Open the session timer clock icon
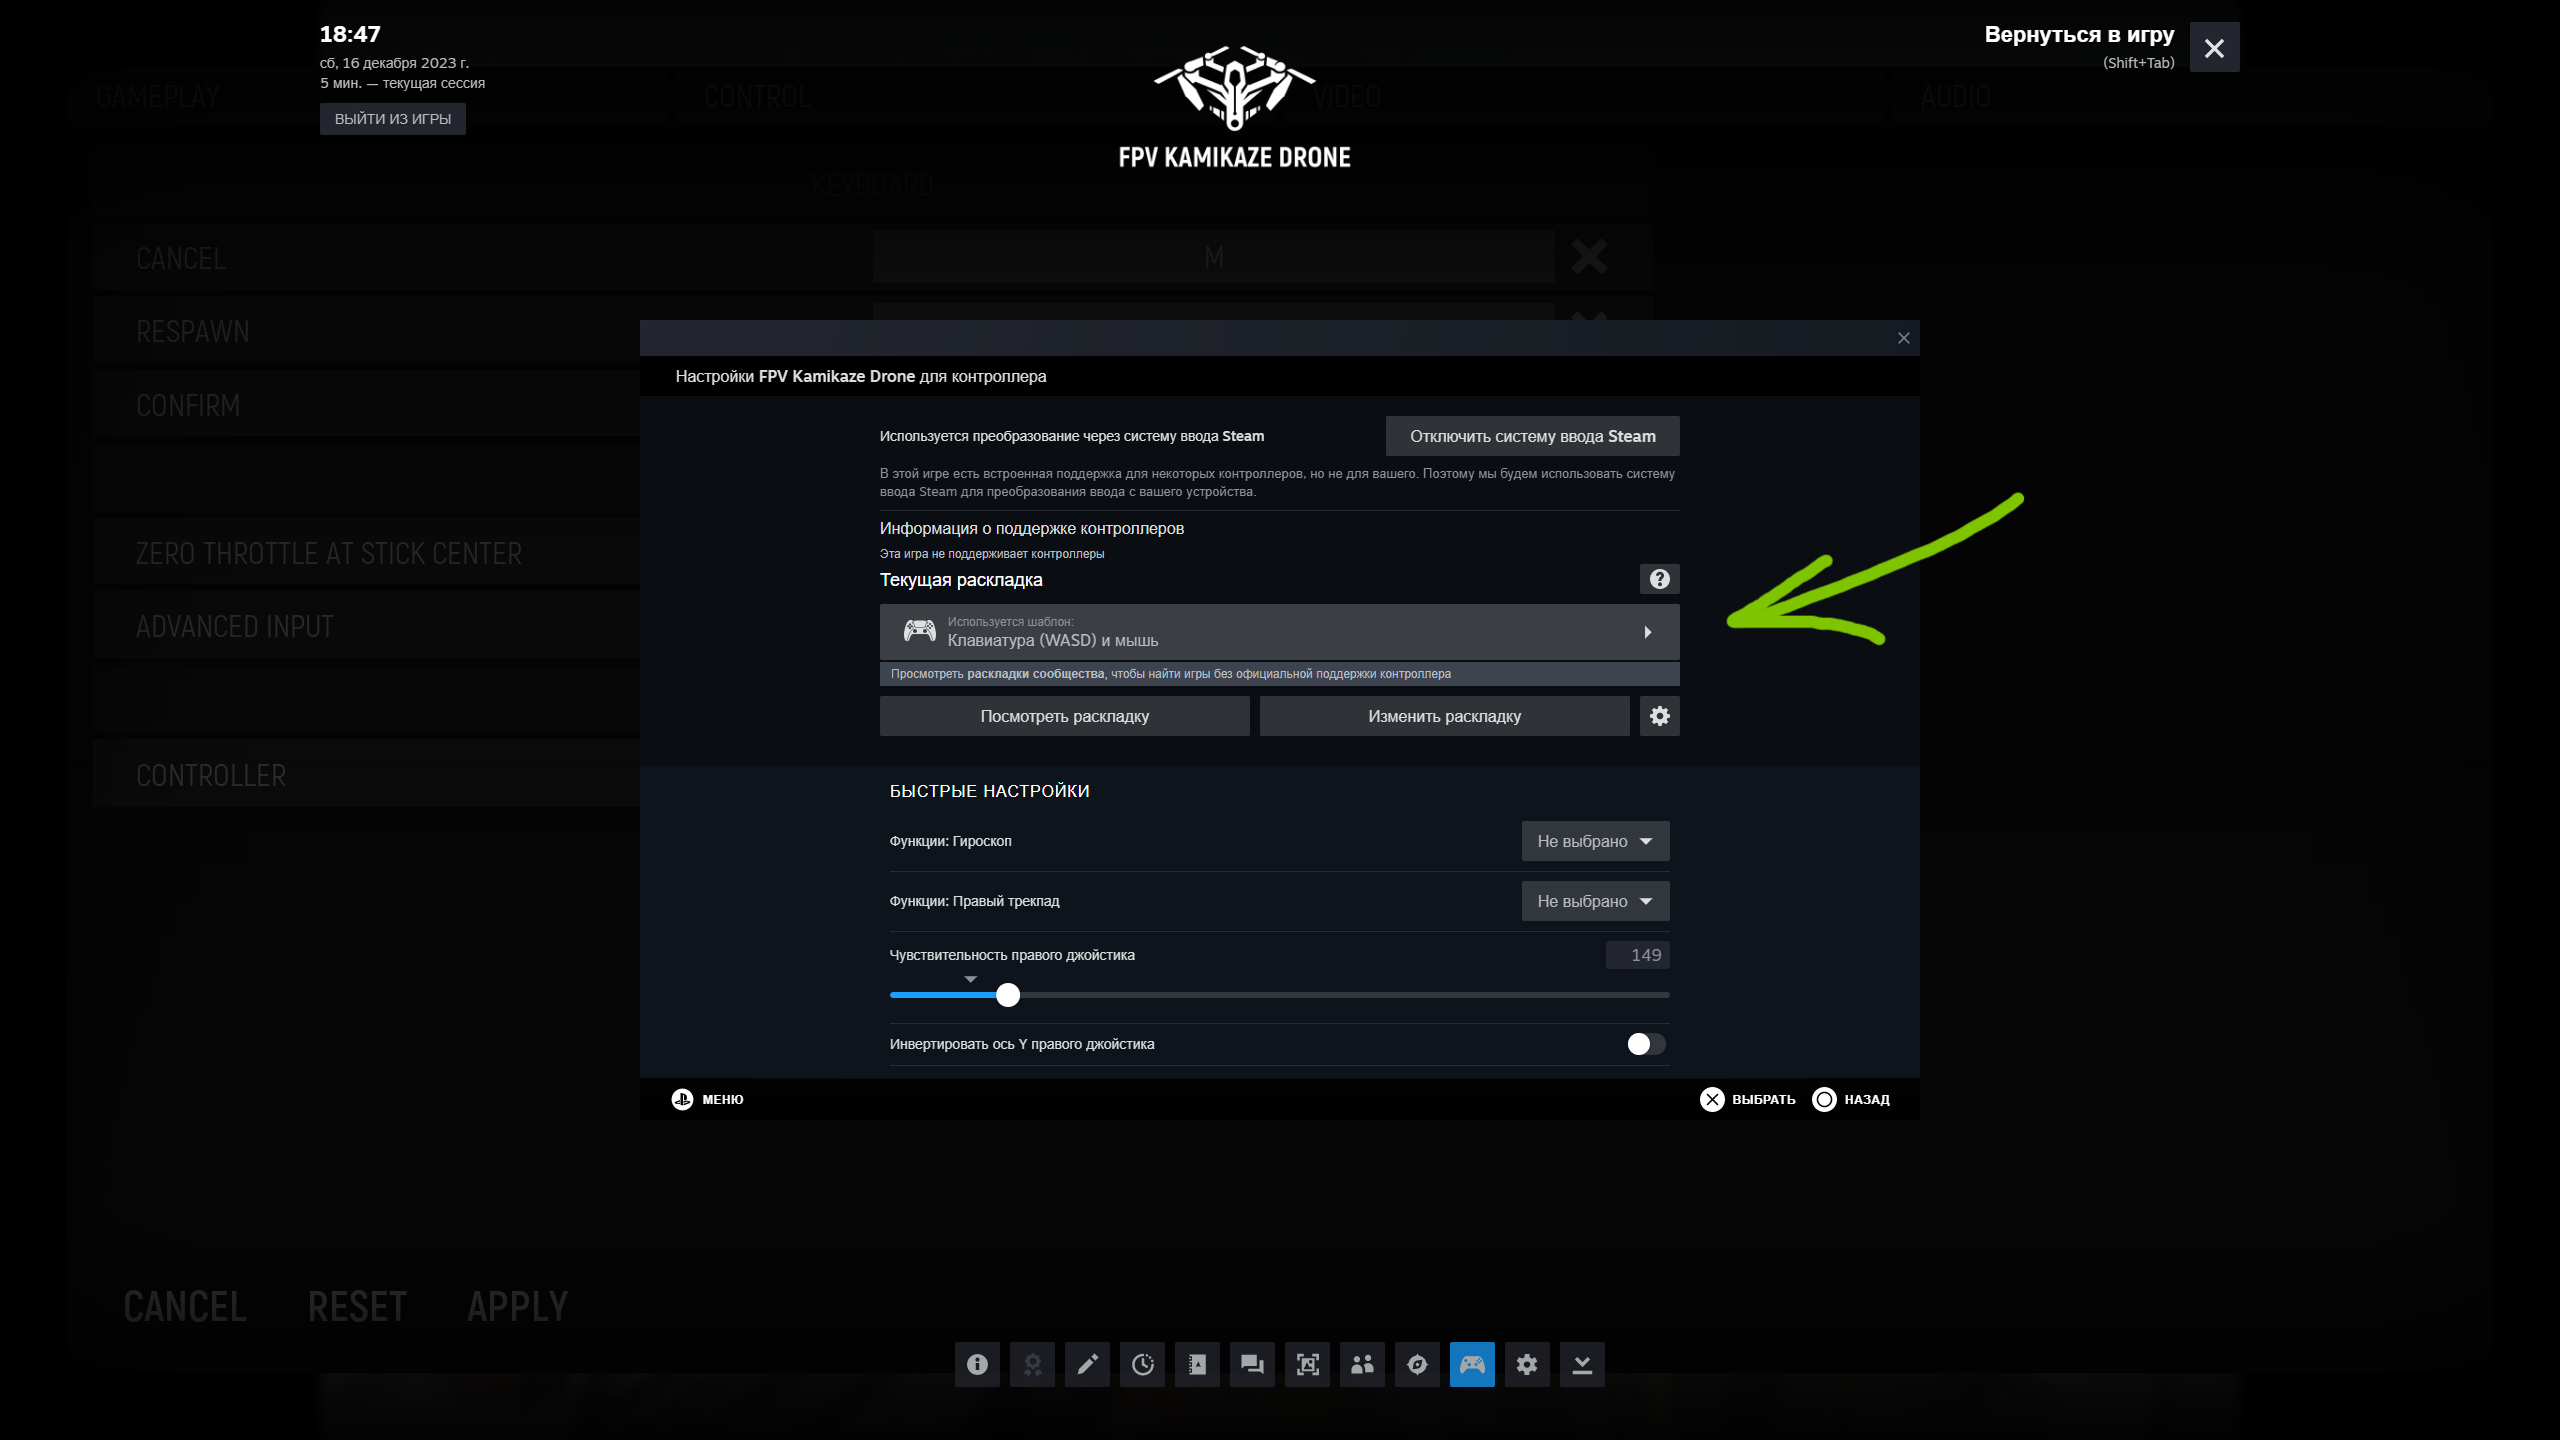Screen dimensions: 2560x1440 tap(1142, 1364)
